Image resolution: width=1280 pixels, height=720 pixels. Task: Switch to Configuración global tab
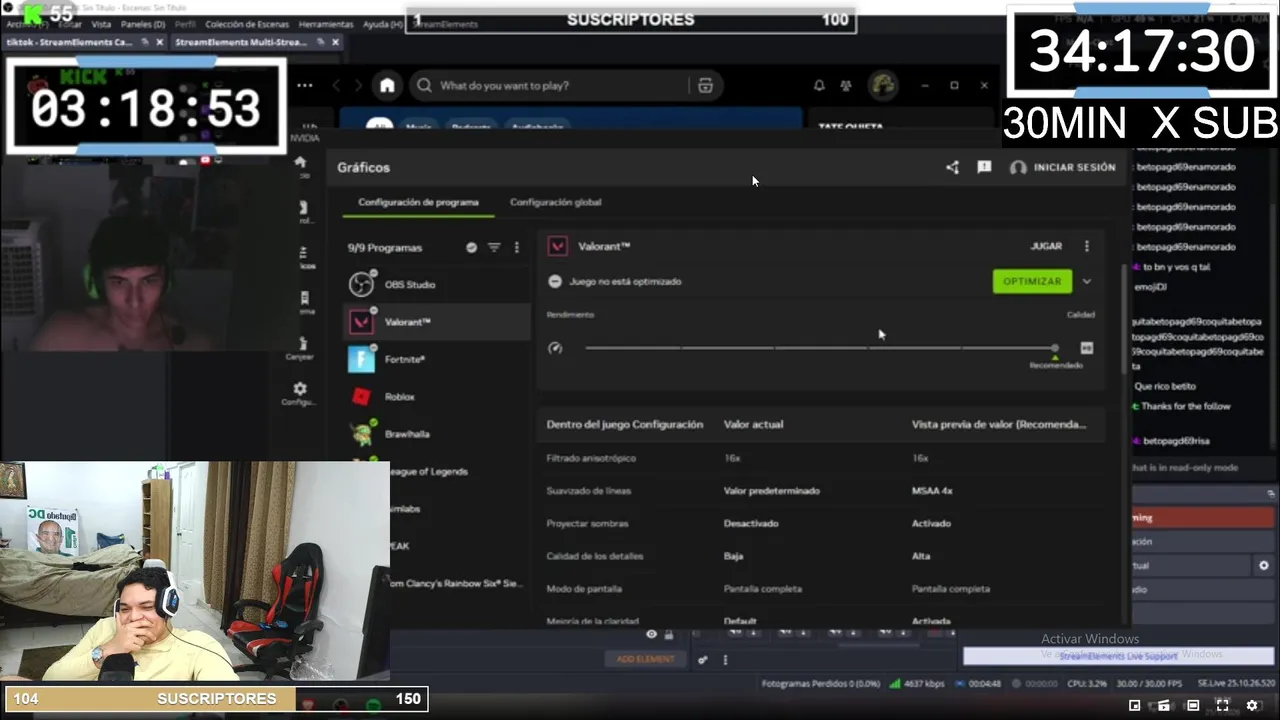pos(556,202)
